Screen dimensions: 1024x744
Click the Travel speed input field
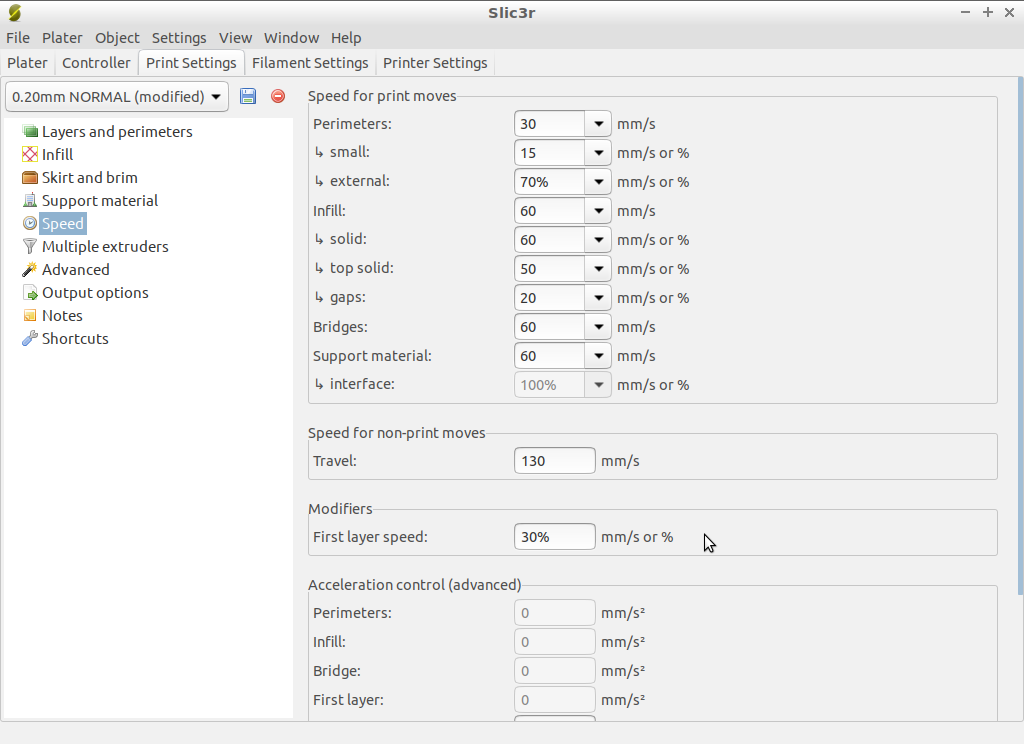(x=554, y=461)
